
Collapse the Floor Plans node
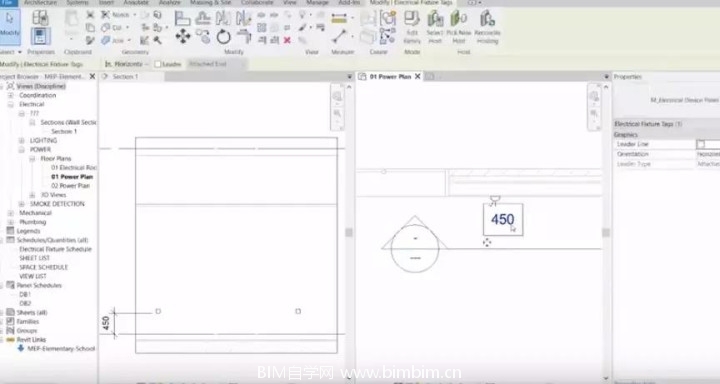coord(32,159)
